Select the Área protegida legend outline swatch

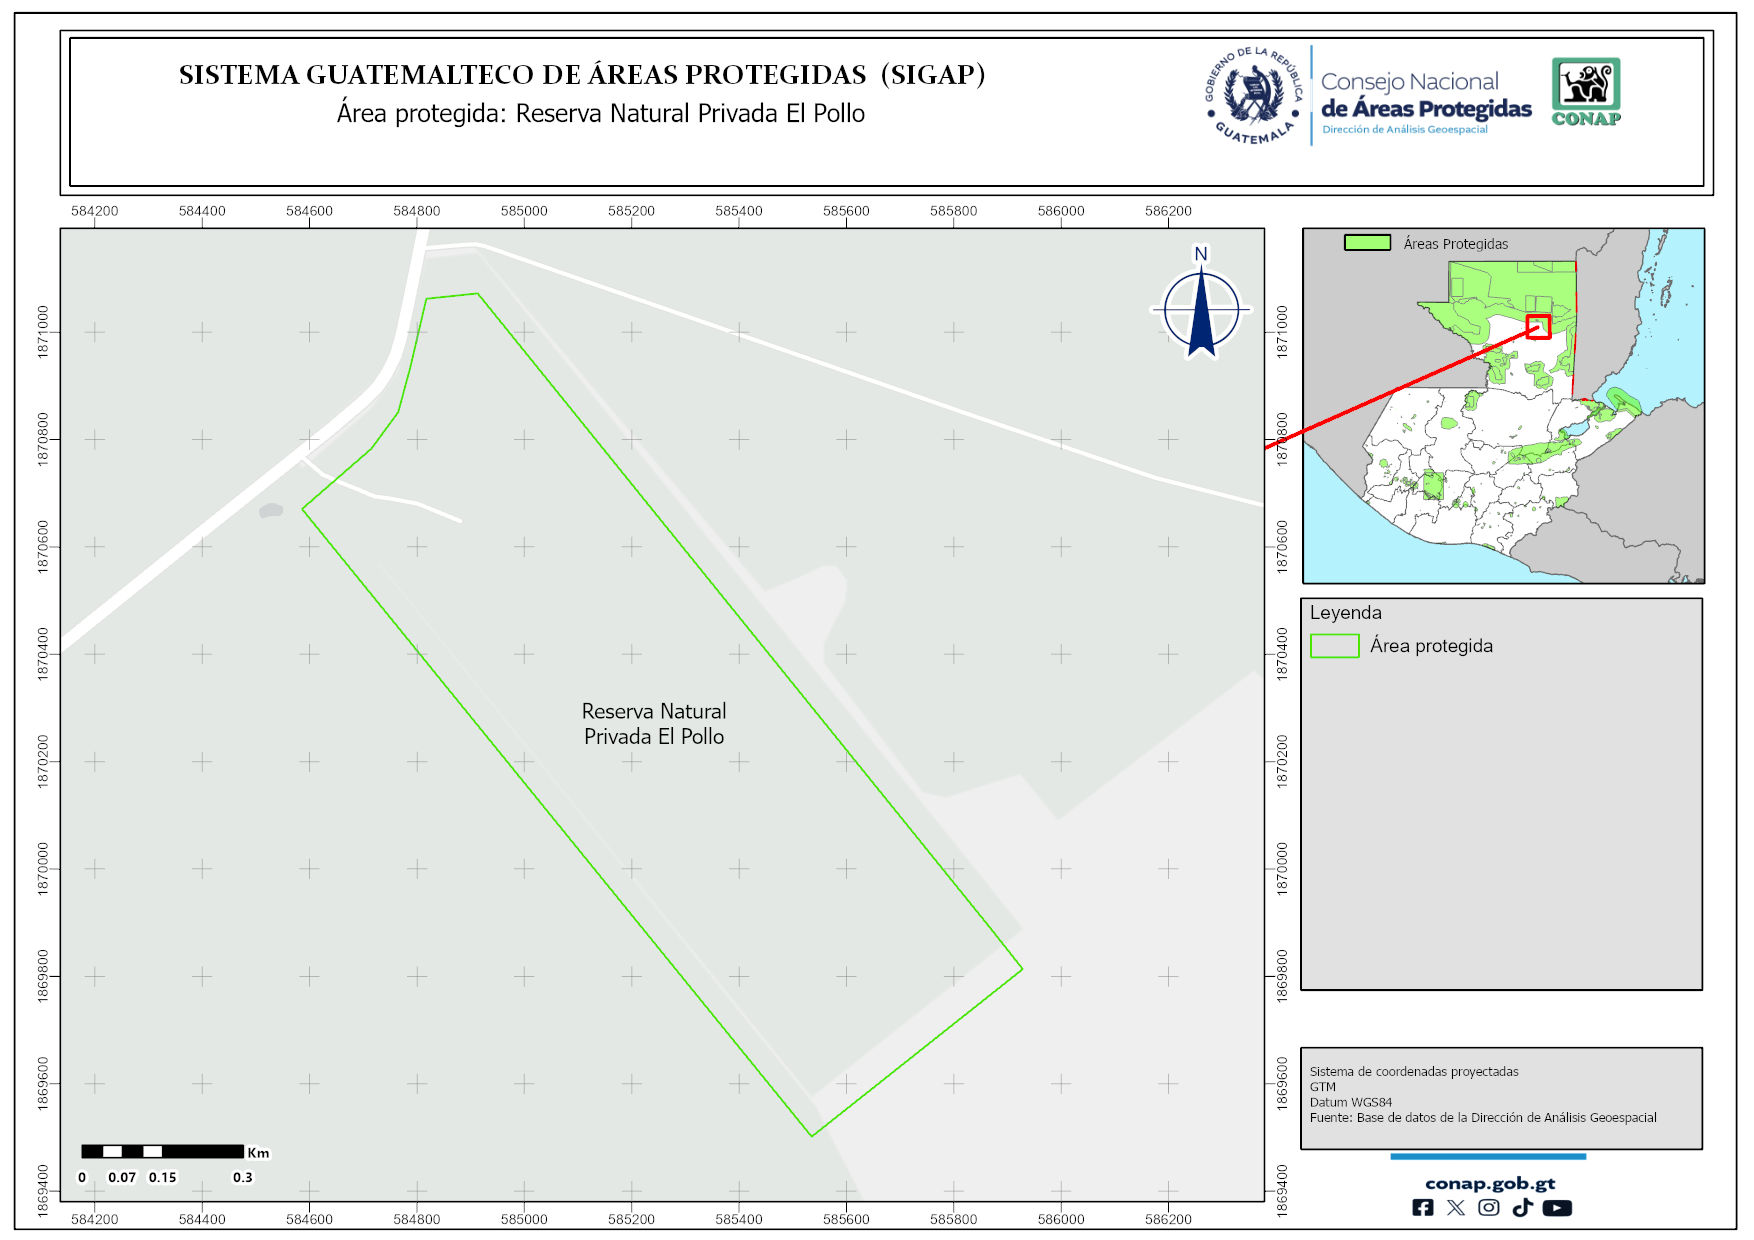pos(1334,646)
